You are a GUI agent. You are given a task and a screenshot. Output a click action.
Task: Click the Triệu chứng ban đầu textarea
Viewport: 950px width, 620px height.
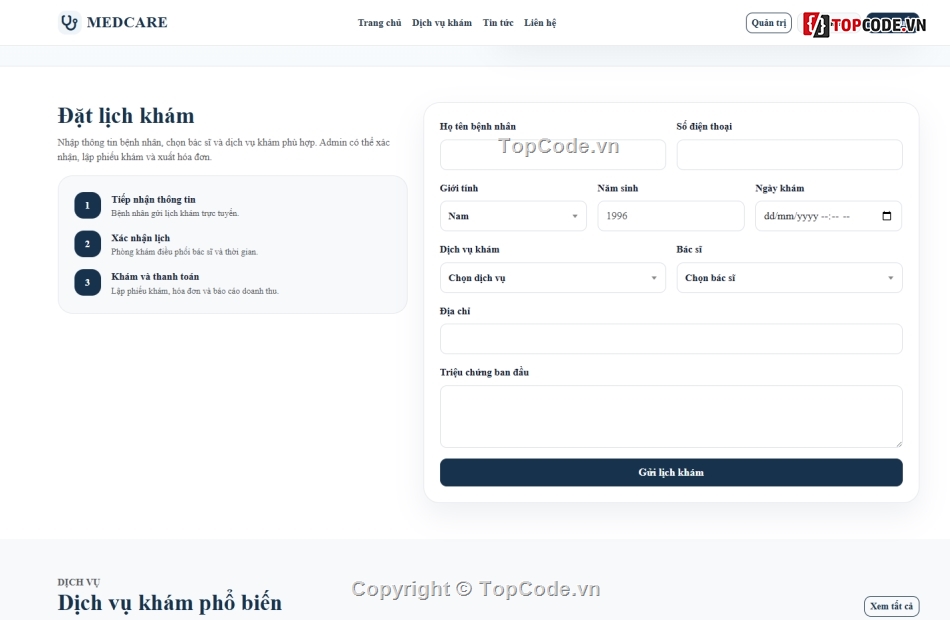pyautogui.click(x=671, y=416)
